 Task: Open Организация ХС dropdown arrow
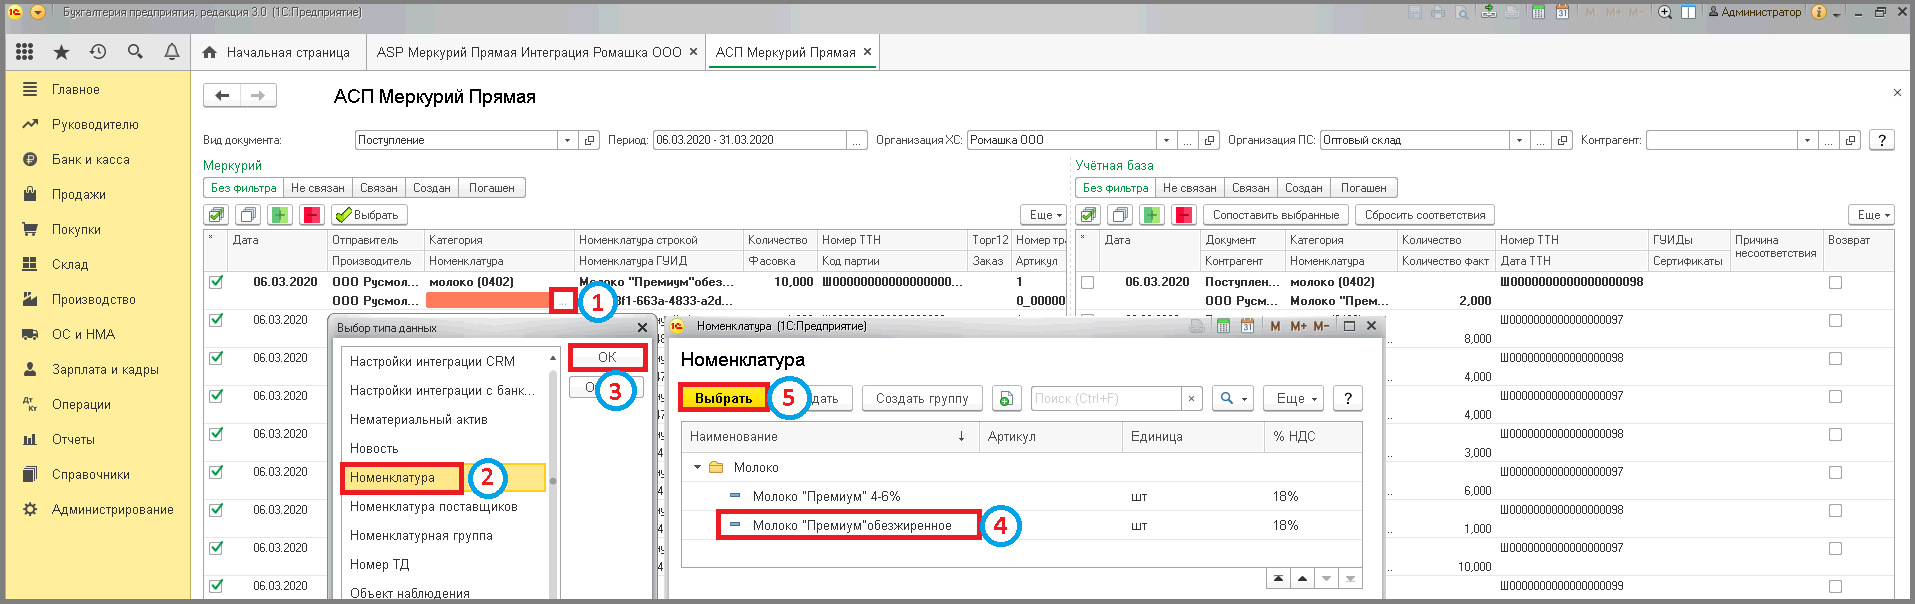point(1166,140)
